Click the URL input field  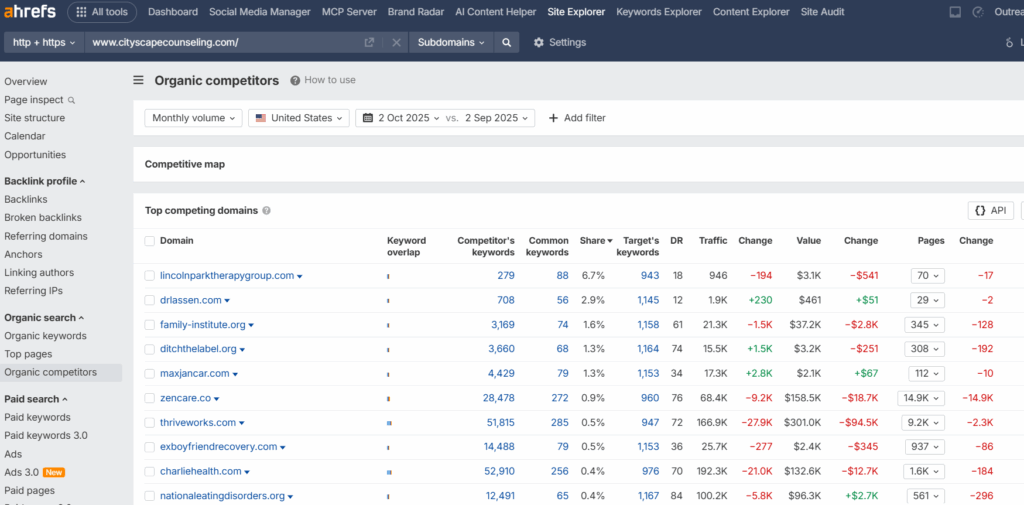222,42
